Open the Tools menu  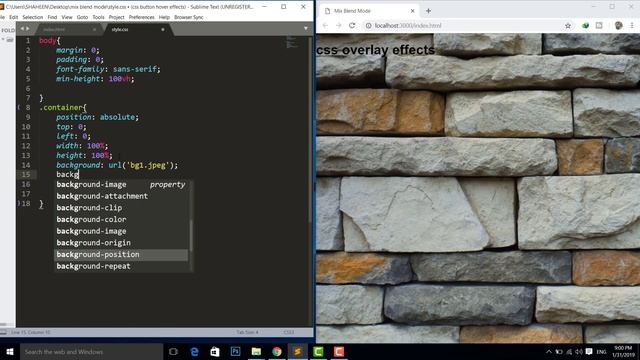tap(98, 17)
